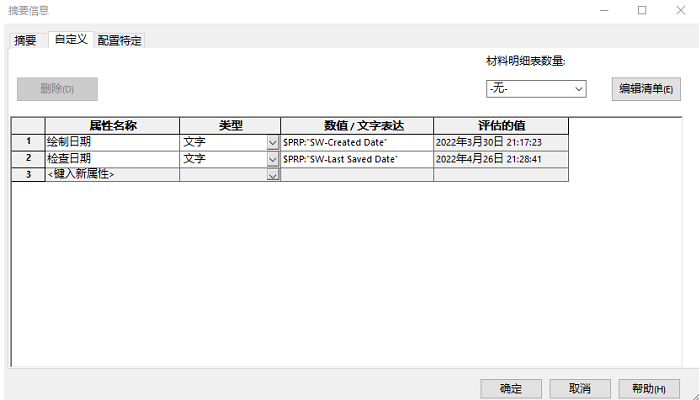The height and width of the screenshot is (400, 700).
Task: Click the 属性名称 column header
Action: click(x=112, y=126)
